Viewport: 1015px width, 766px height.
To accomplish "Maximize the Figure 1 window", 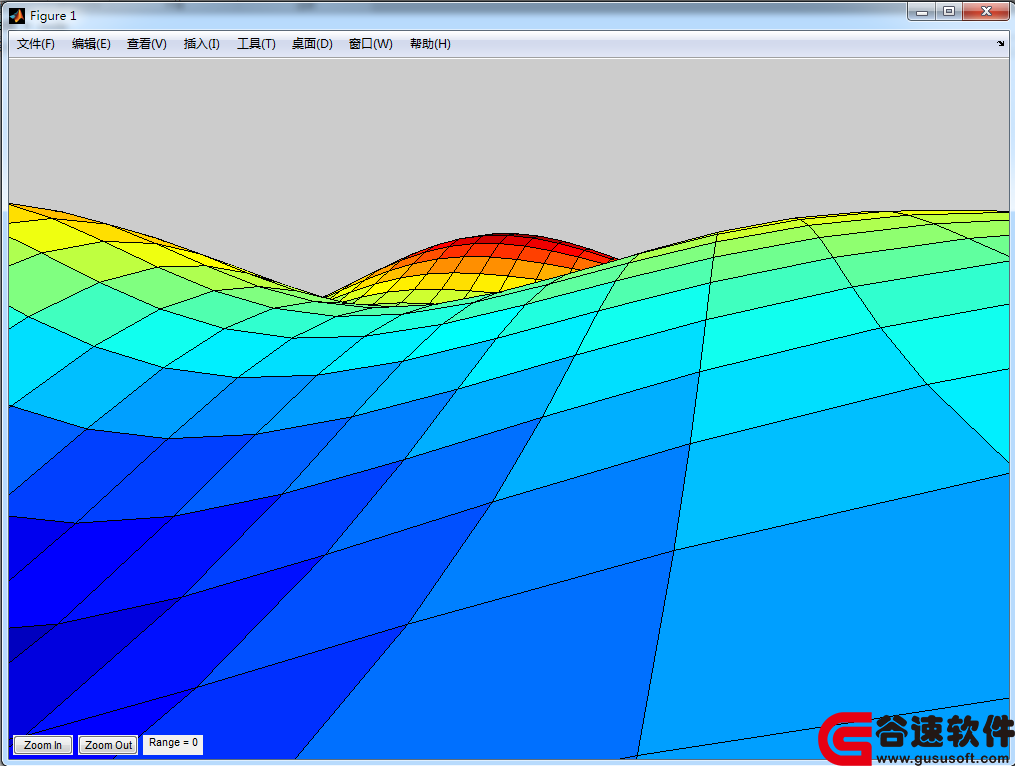I will pyautogui.click(x=949, y=12).
